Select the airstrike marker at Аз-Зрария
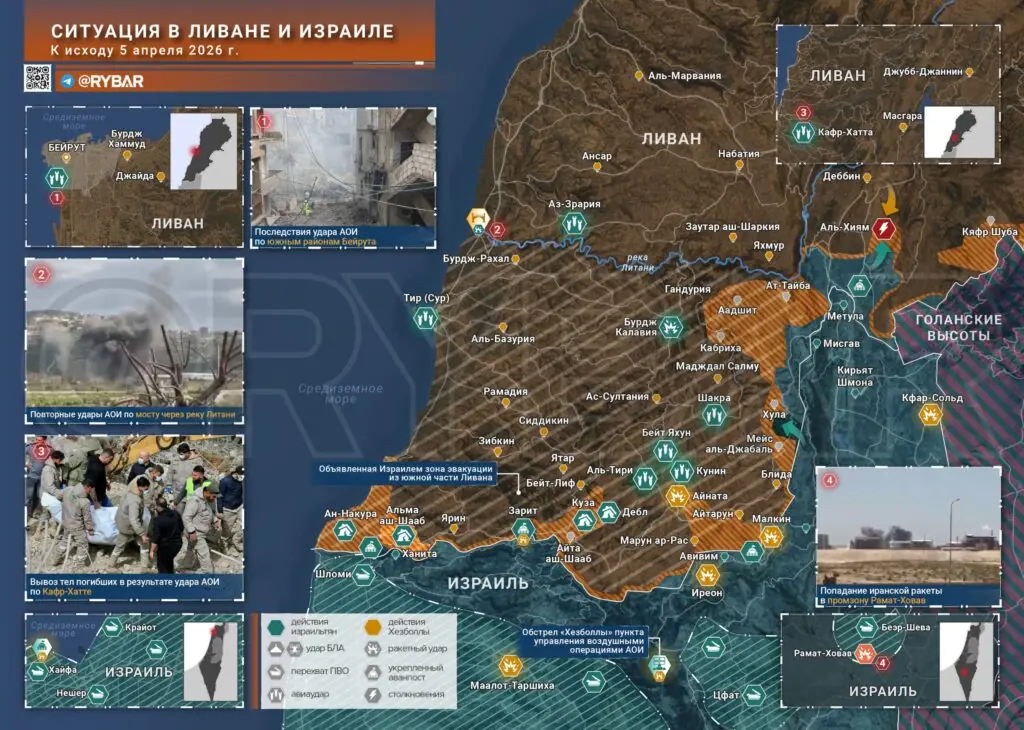1024x730 pixels. click(x=574, y=224)
